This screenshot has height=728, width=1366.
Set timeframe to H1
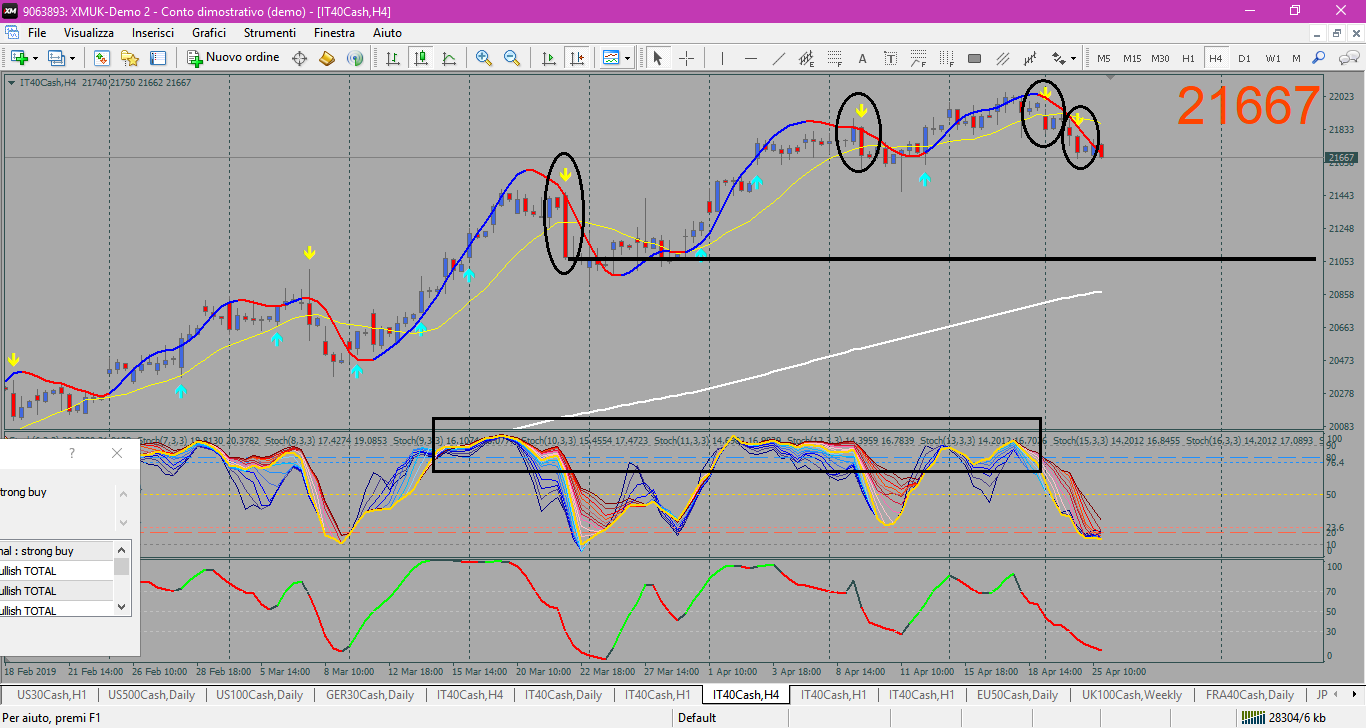click(x=1188, y=58)
